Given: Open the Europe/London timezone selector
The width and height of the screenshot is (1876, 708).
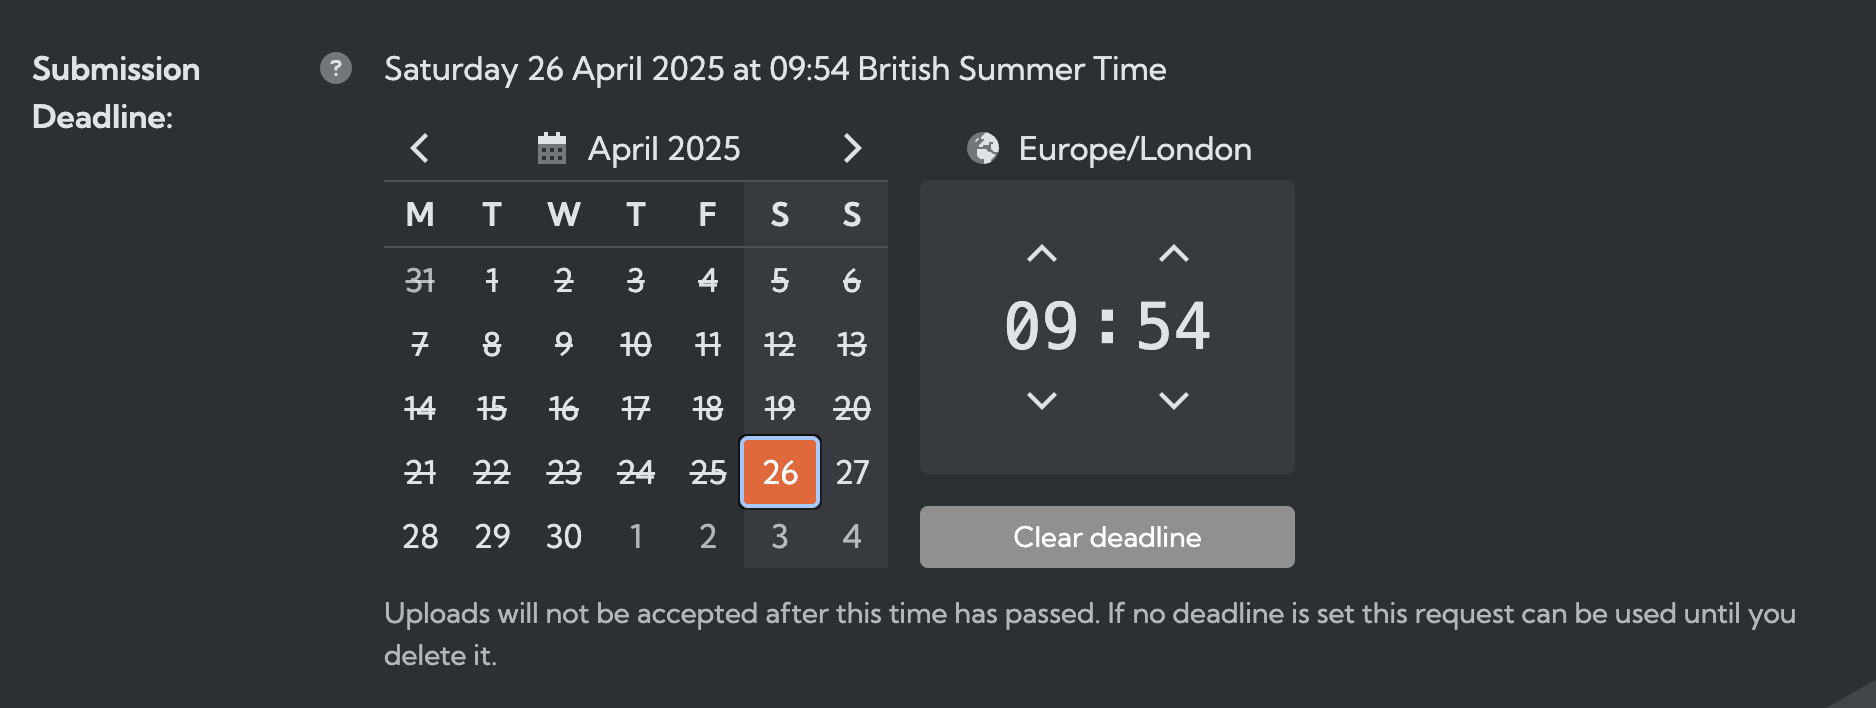Looking at the screenshot, I should (1134, 149).
